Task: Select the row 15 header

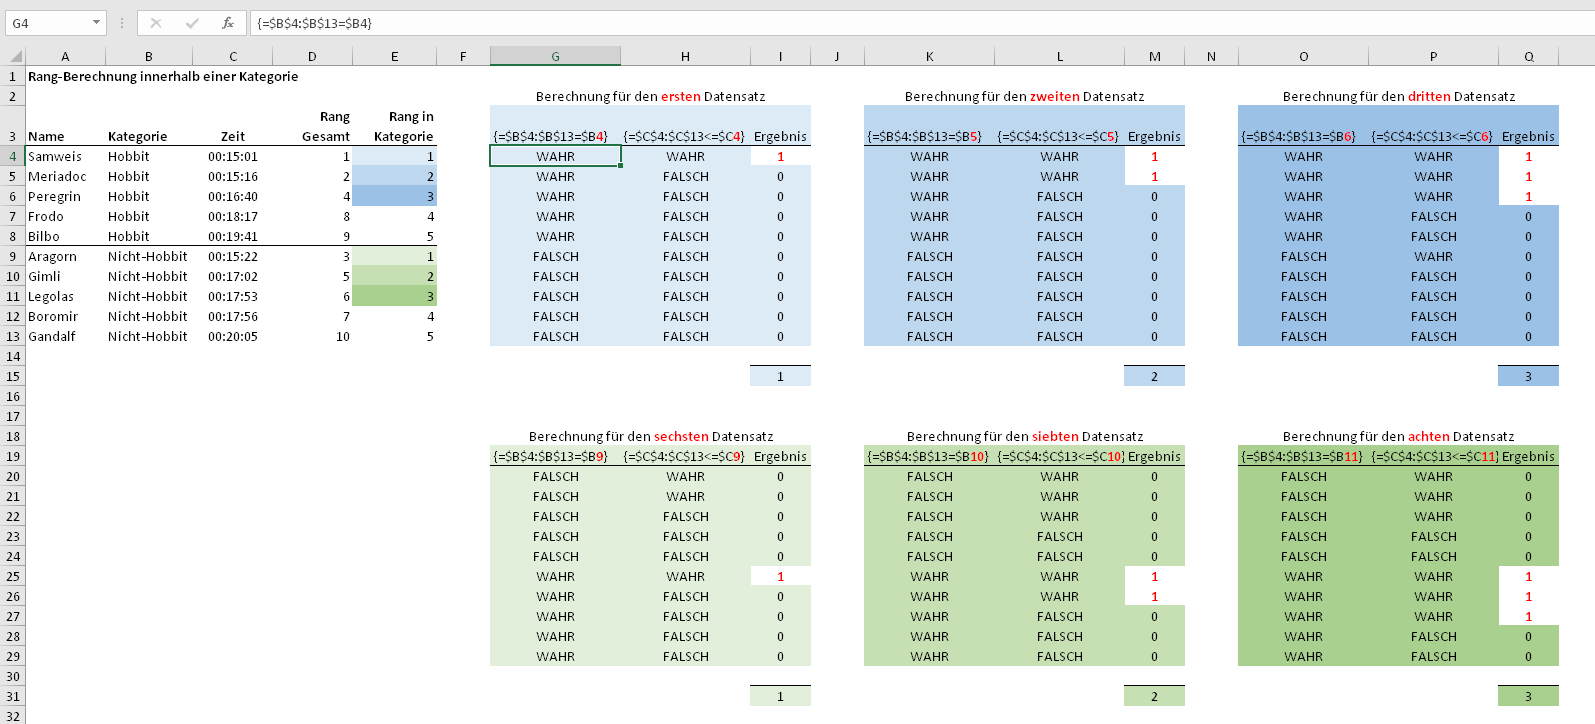Action: [x=13, y=377]
